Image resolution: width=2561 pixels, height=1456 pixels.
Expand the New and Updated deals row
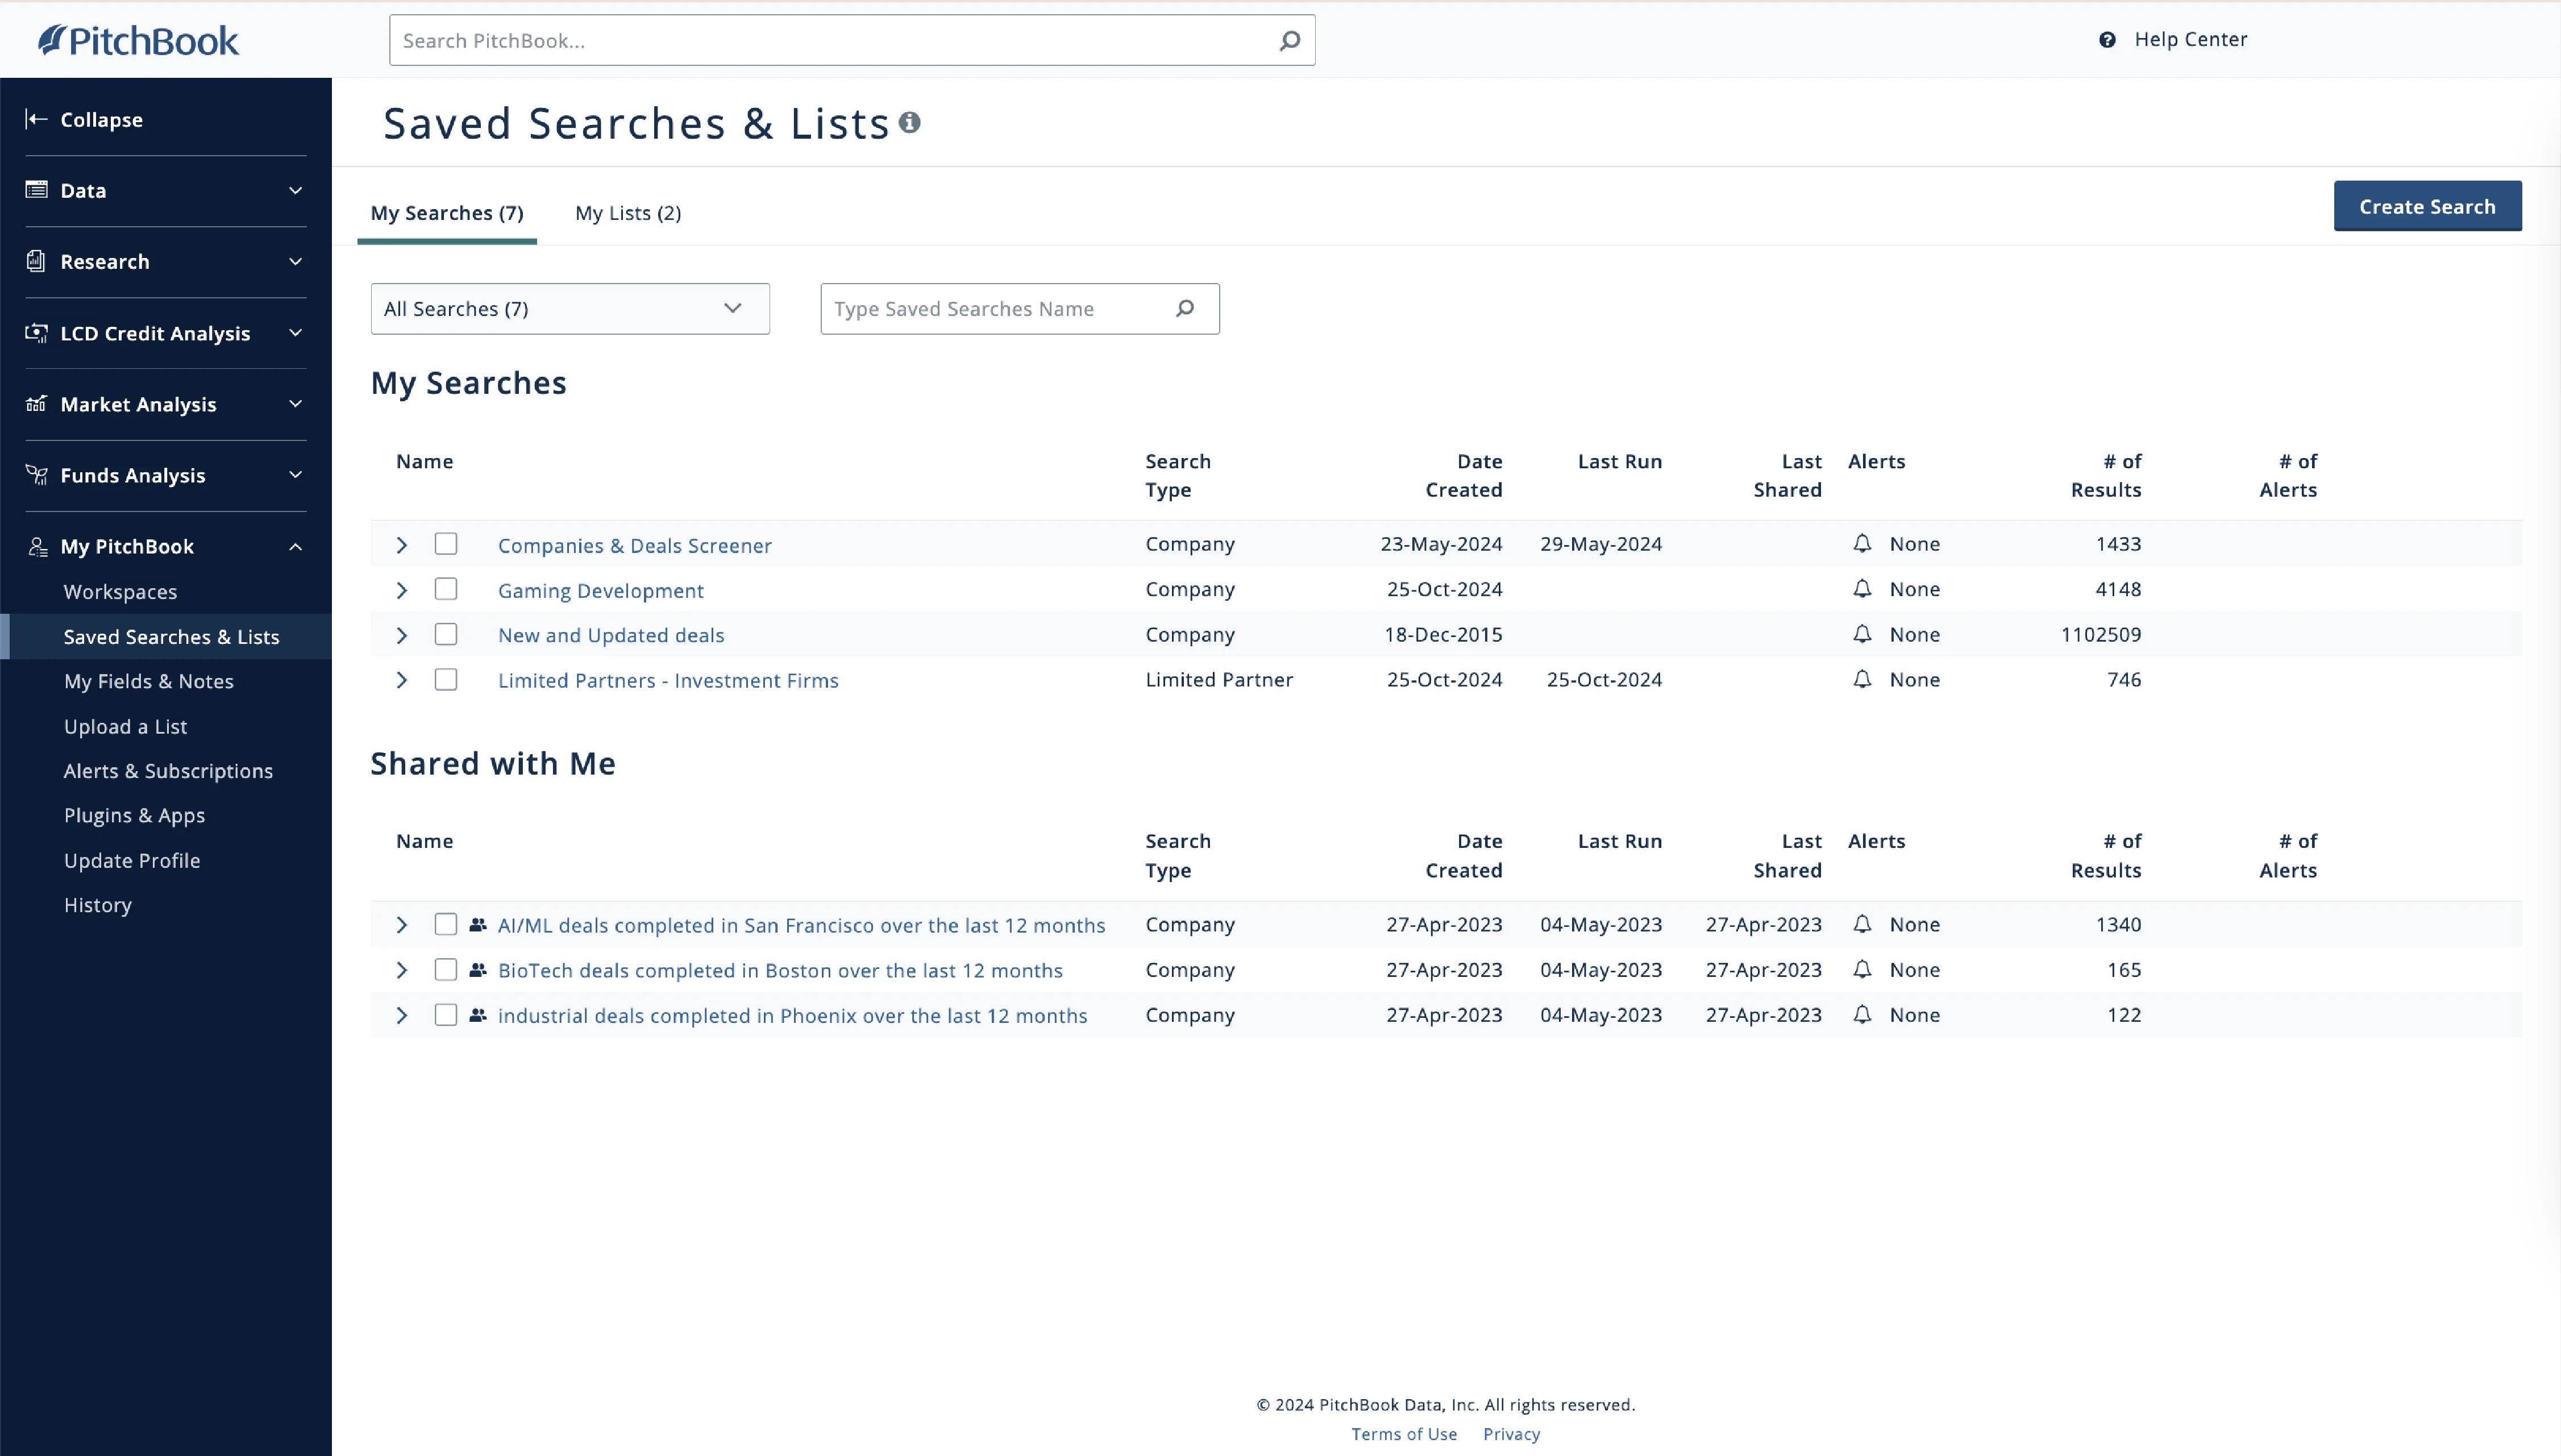point(402,635)
